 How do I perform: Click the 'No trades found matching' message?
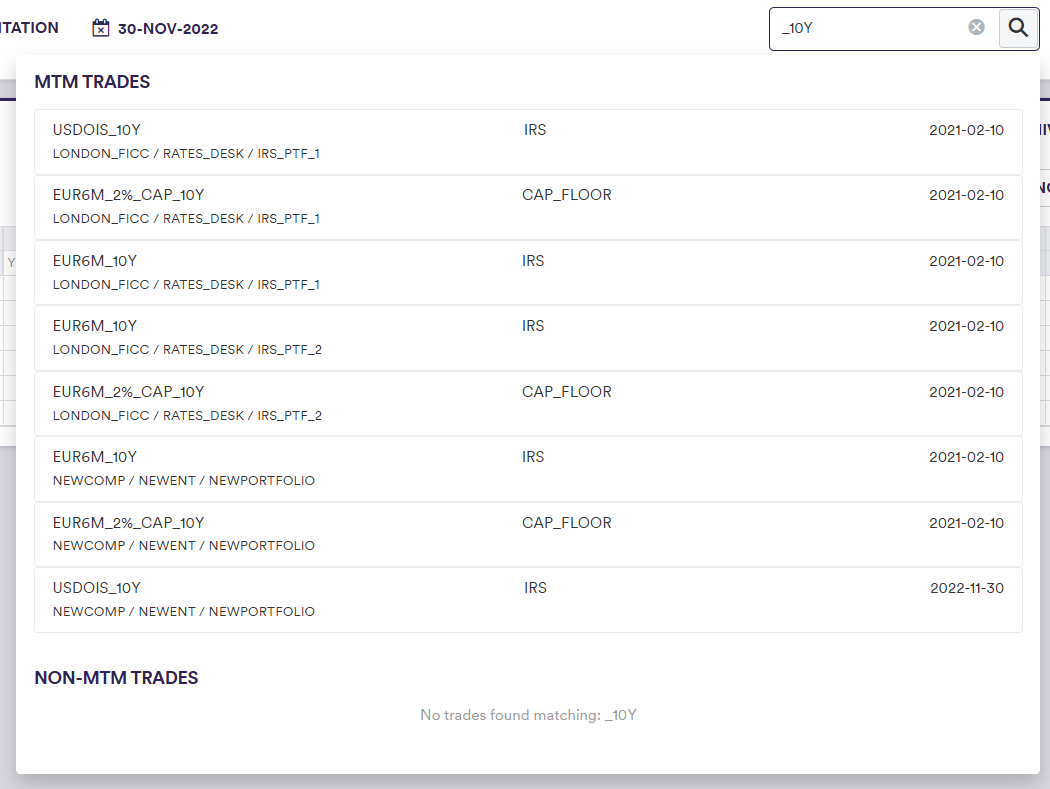[x=528, y=715]
